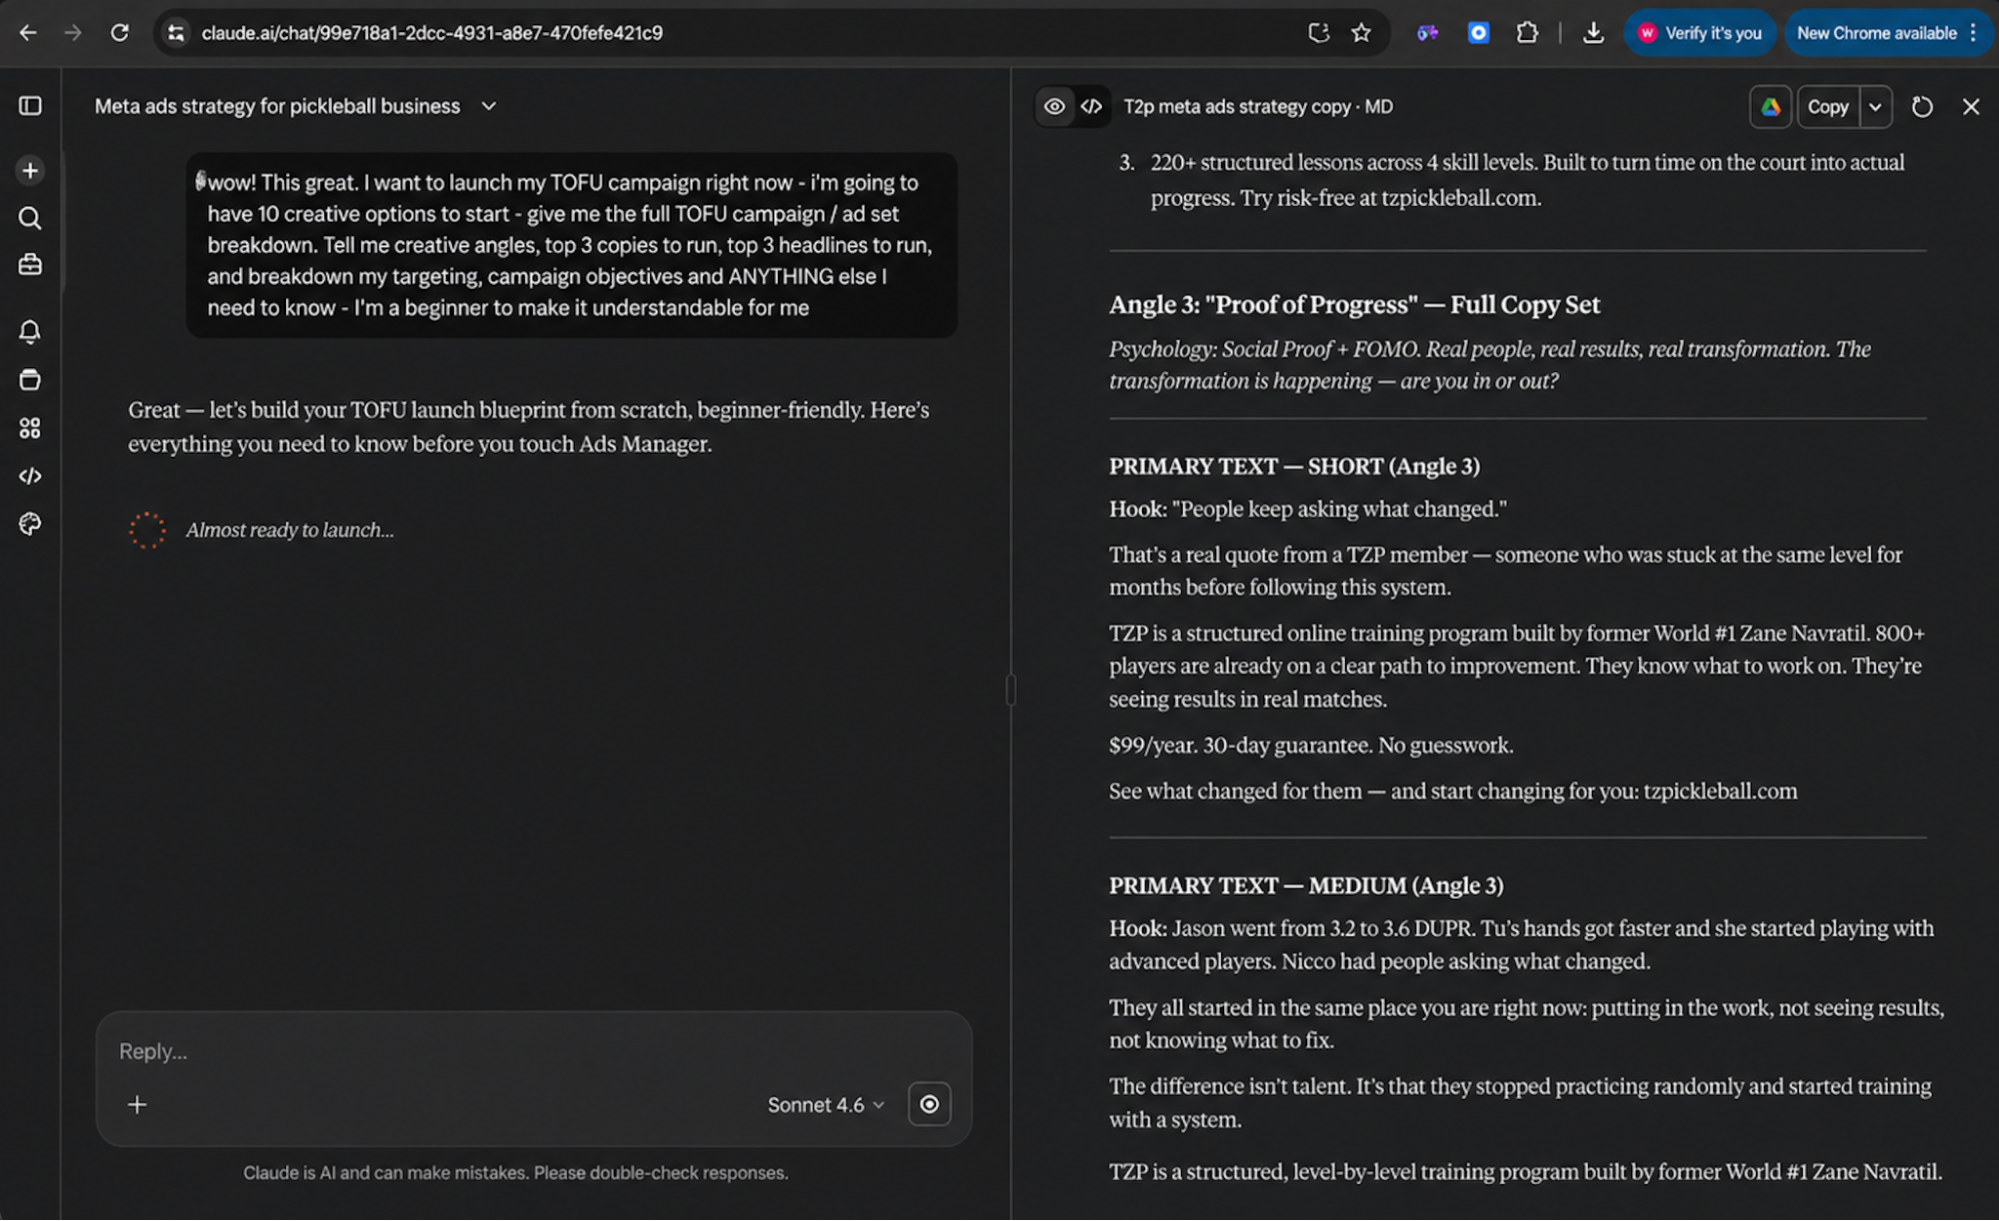Show browser downloads
The width and height of the screenshot is (1999, 1221).
(x=1593, y=33)
